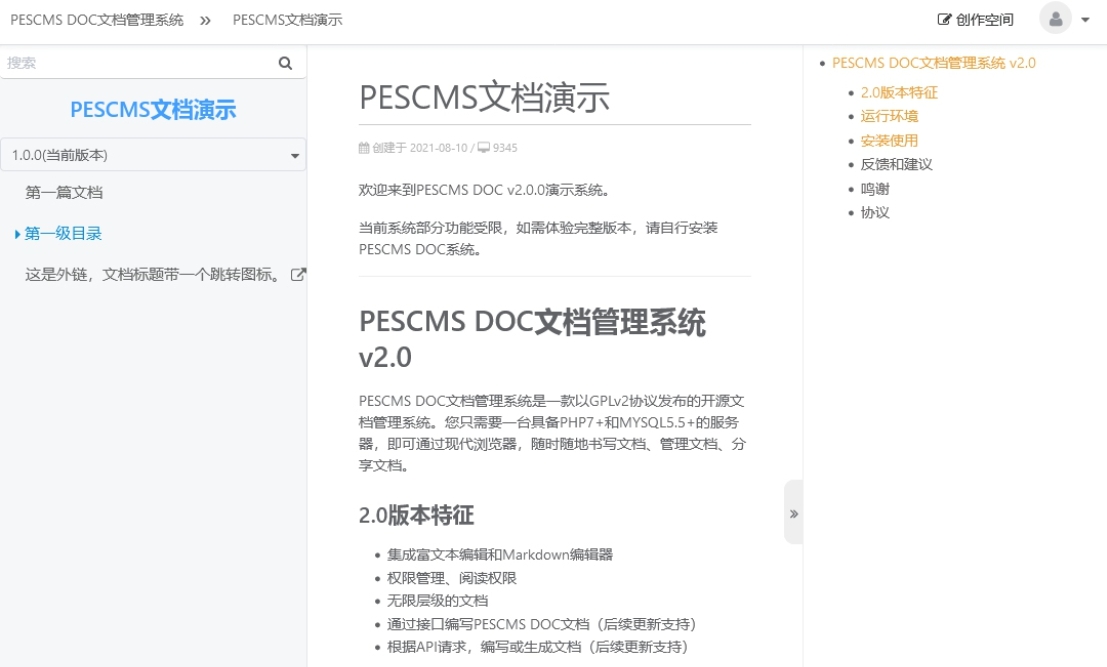
Task: Expand the 第一级目录 tree item
Action: [17, 233]
